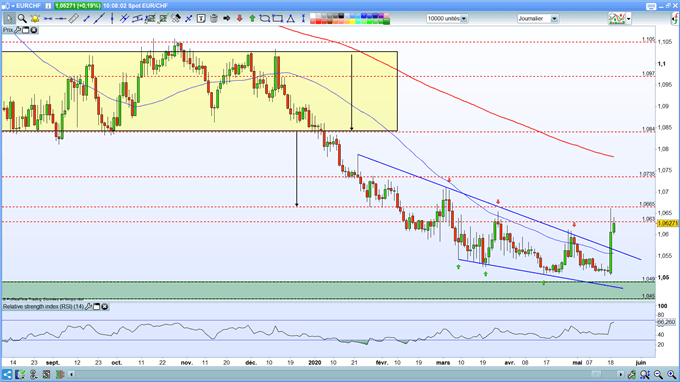
Task: Click the Relative strength index (RSI) label
Action: click(x=43, y=307)
